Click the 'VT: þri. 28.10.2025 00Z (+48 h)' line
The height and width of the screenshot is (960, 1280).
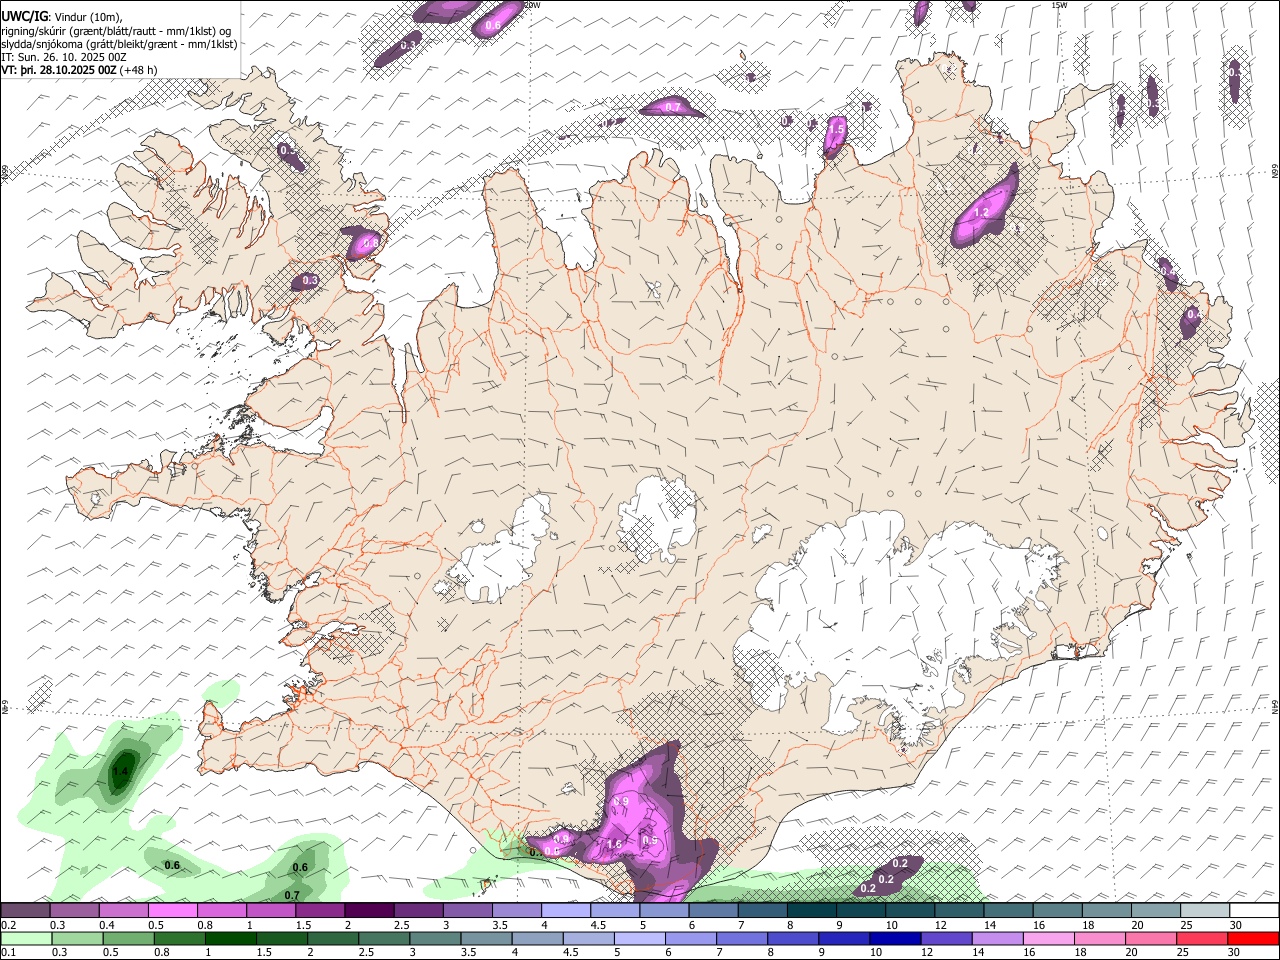pos(80,71)
